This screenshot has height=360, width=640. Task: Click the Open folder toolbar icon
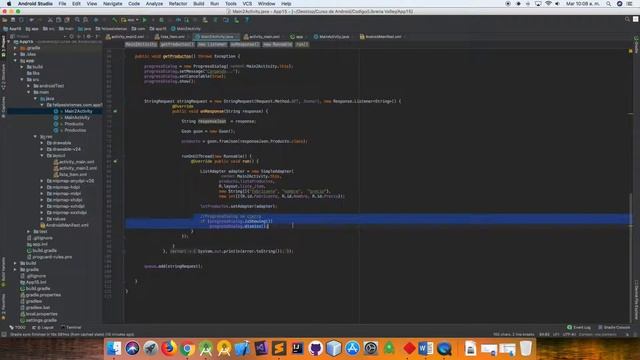[5, 20]
